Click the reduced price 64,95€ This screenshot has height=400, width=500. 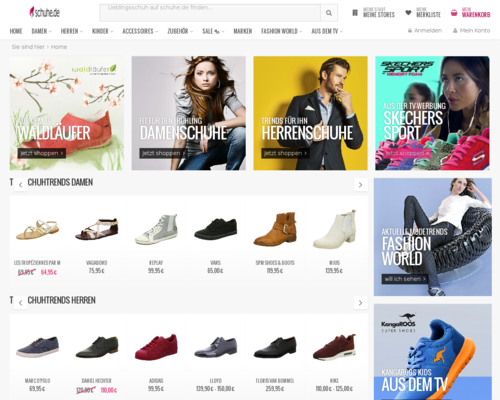[49, 272]
